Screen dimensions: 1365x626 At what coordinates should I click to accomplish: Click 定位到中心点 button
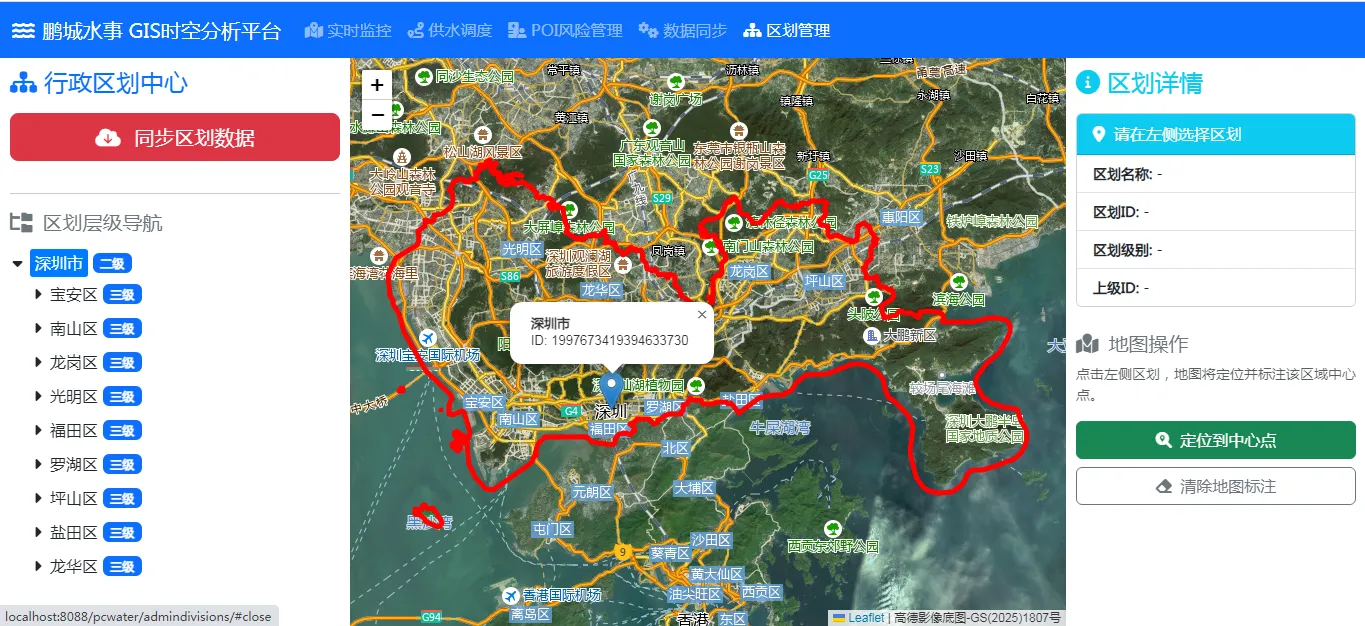[1215, 440]
